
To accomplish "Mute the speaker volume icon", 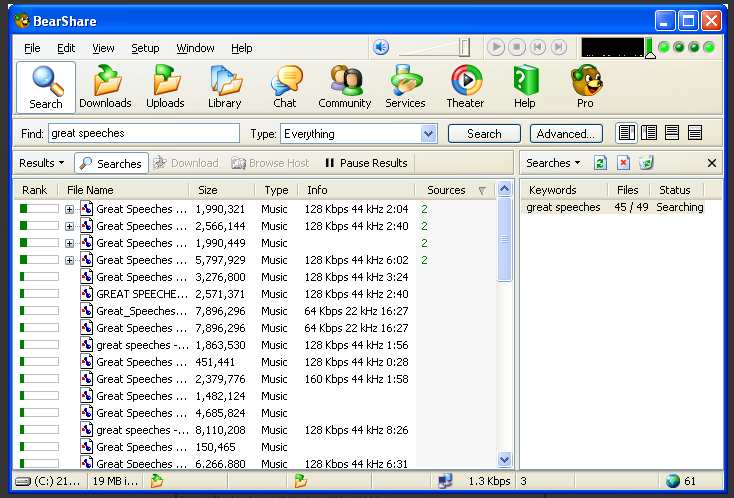I will [x=381, y=47].
